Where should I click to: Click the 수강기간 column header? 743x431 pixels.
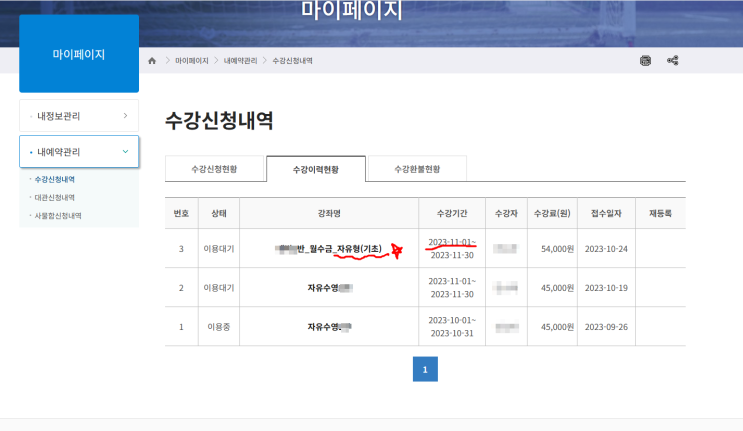click(x=452, y=213)
